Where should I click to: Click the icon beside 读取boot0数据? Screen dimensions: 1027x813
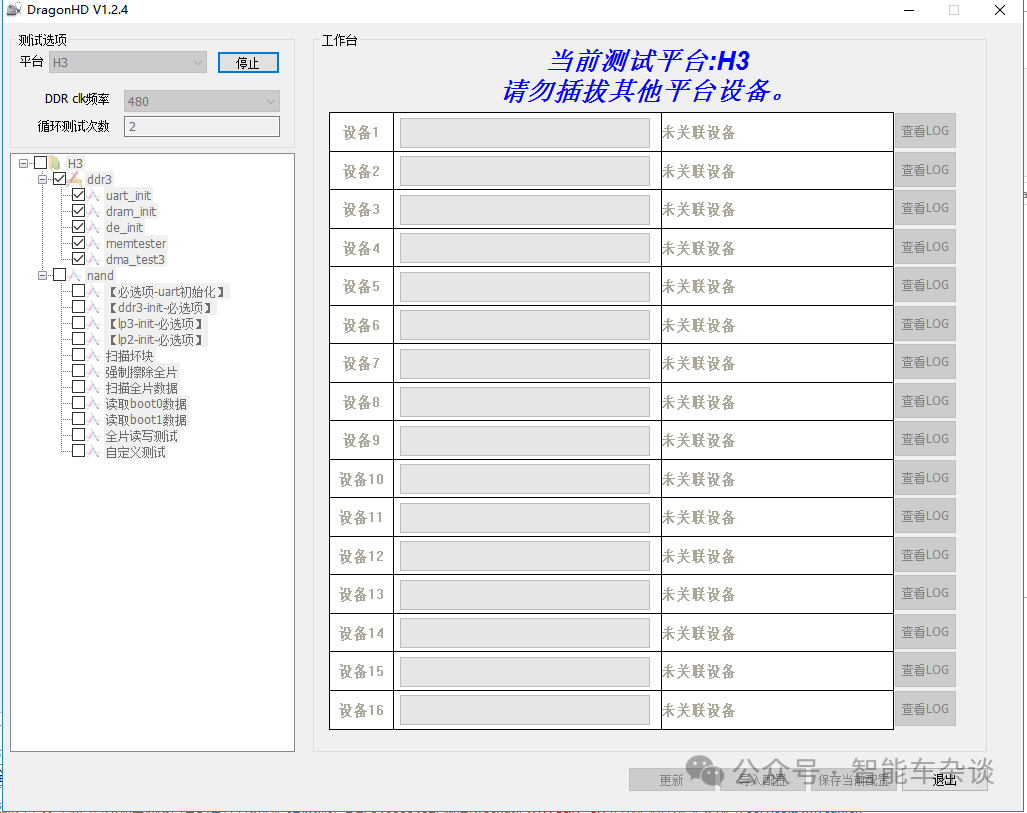tap(94, 404)
